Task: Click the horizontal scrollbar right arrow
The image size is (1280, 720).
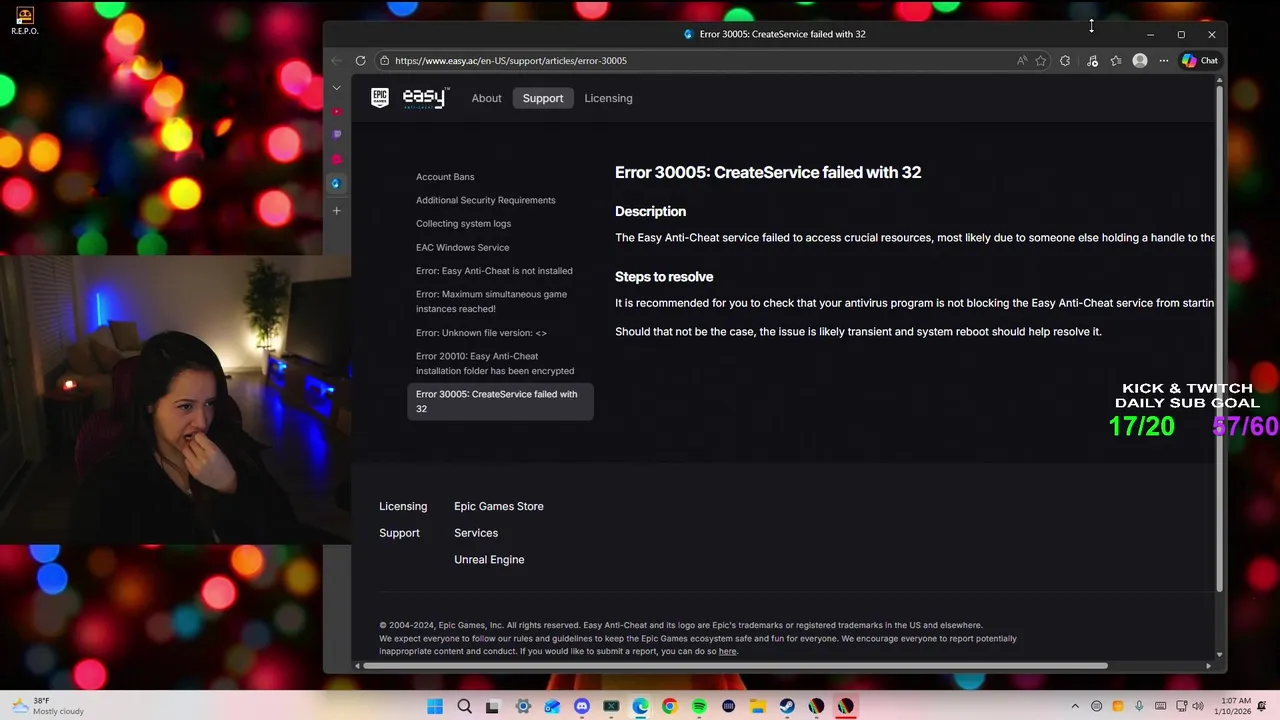Action: tap(1208, 666)
